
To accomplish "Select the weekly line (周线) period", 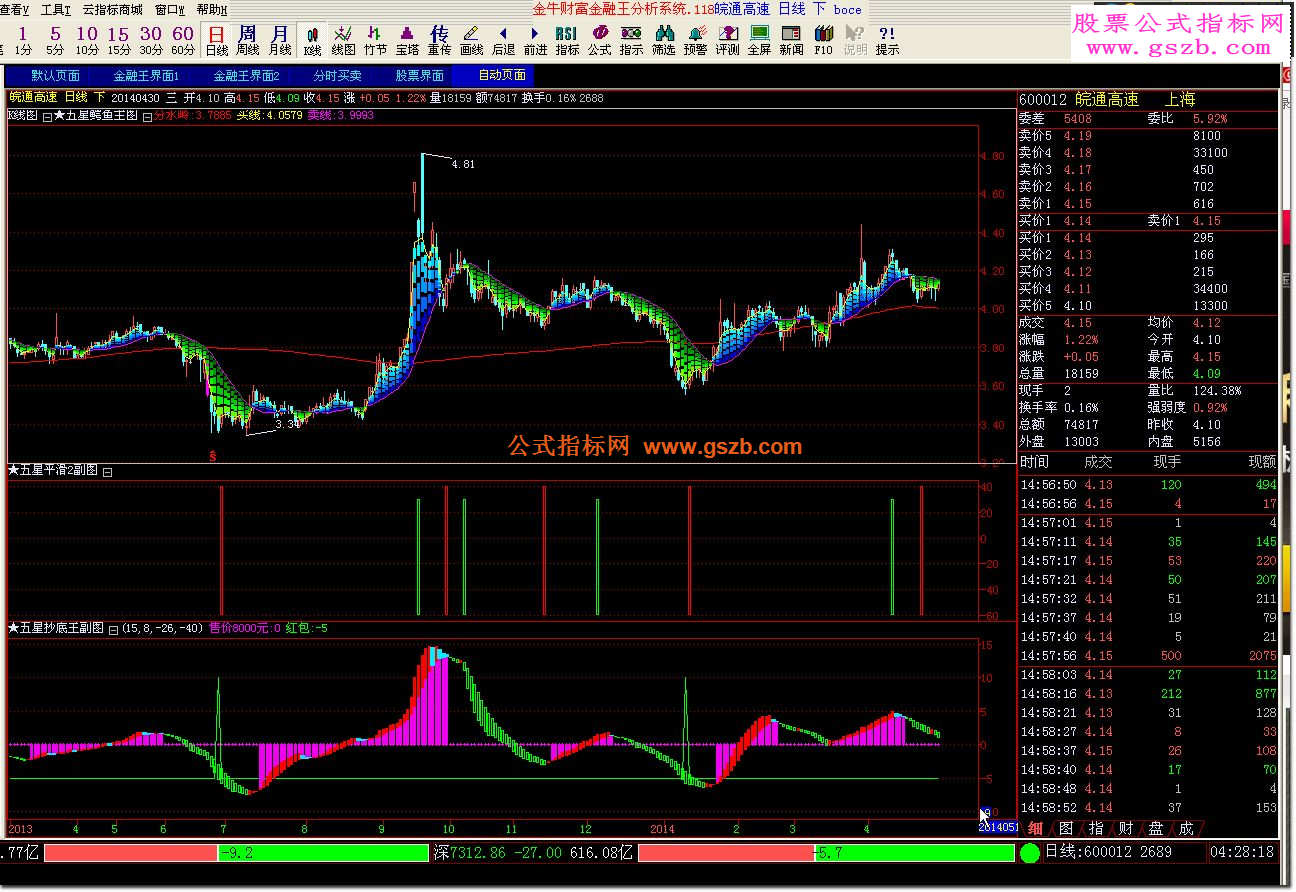I will click(247, 40).
